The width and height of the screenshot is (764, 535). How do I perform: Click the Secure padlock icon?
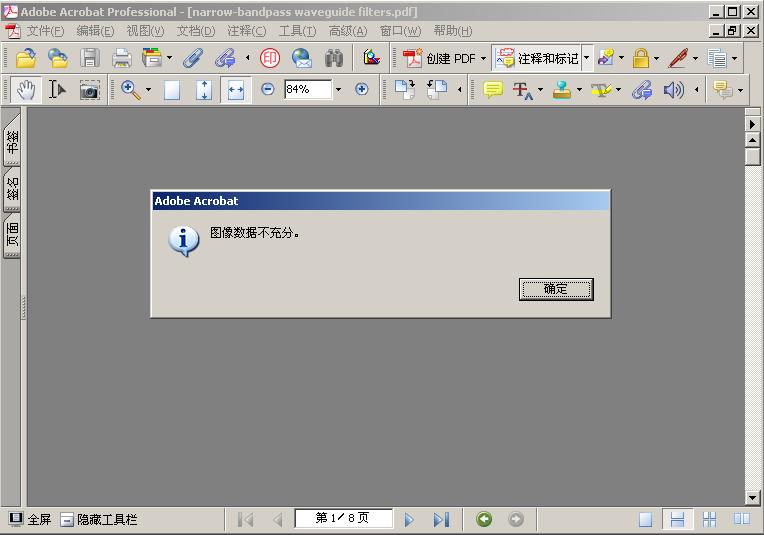(x=641, y=58)
